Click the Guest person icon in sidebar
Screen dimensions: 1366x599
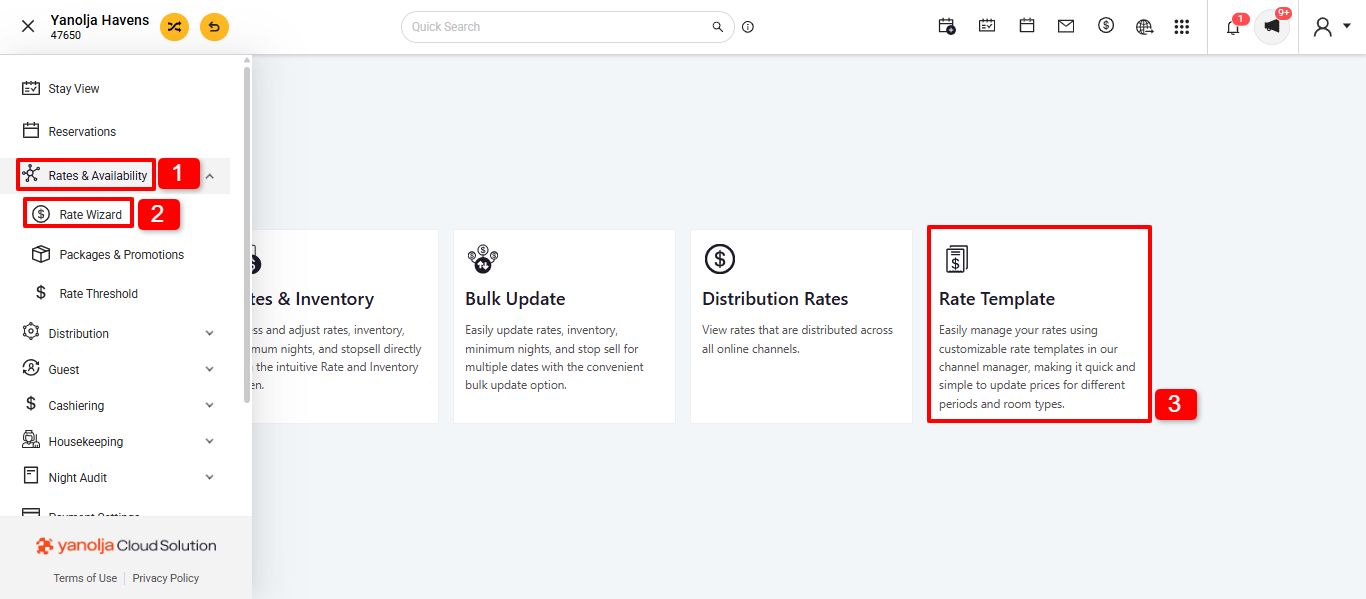point(31,369)
